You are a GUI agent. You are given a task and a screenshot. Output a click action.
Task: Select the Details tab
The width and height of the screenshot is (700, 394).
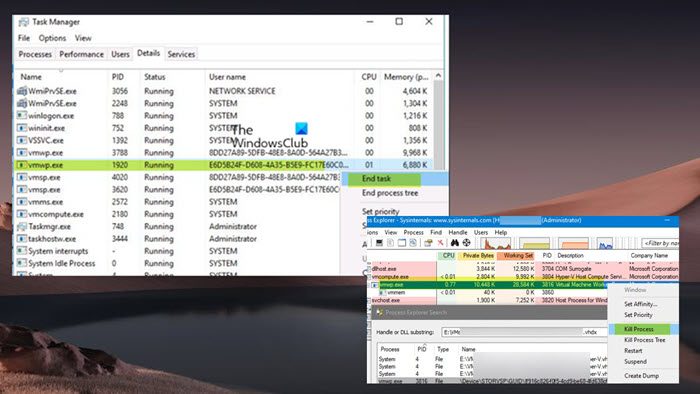148,53
